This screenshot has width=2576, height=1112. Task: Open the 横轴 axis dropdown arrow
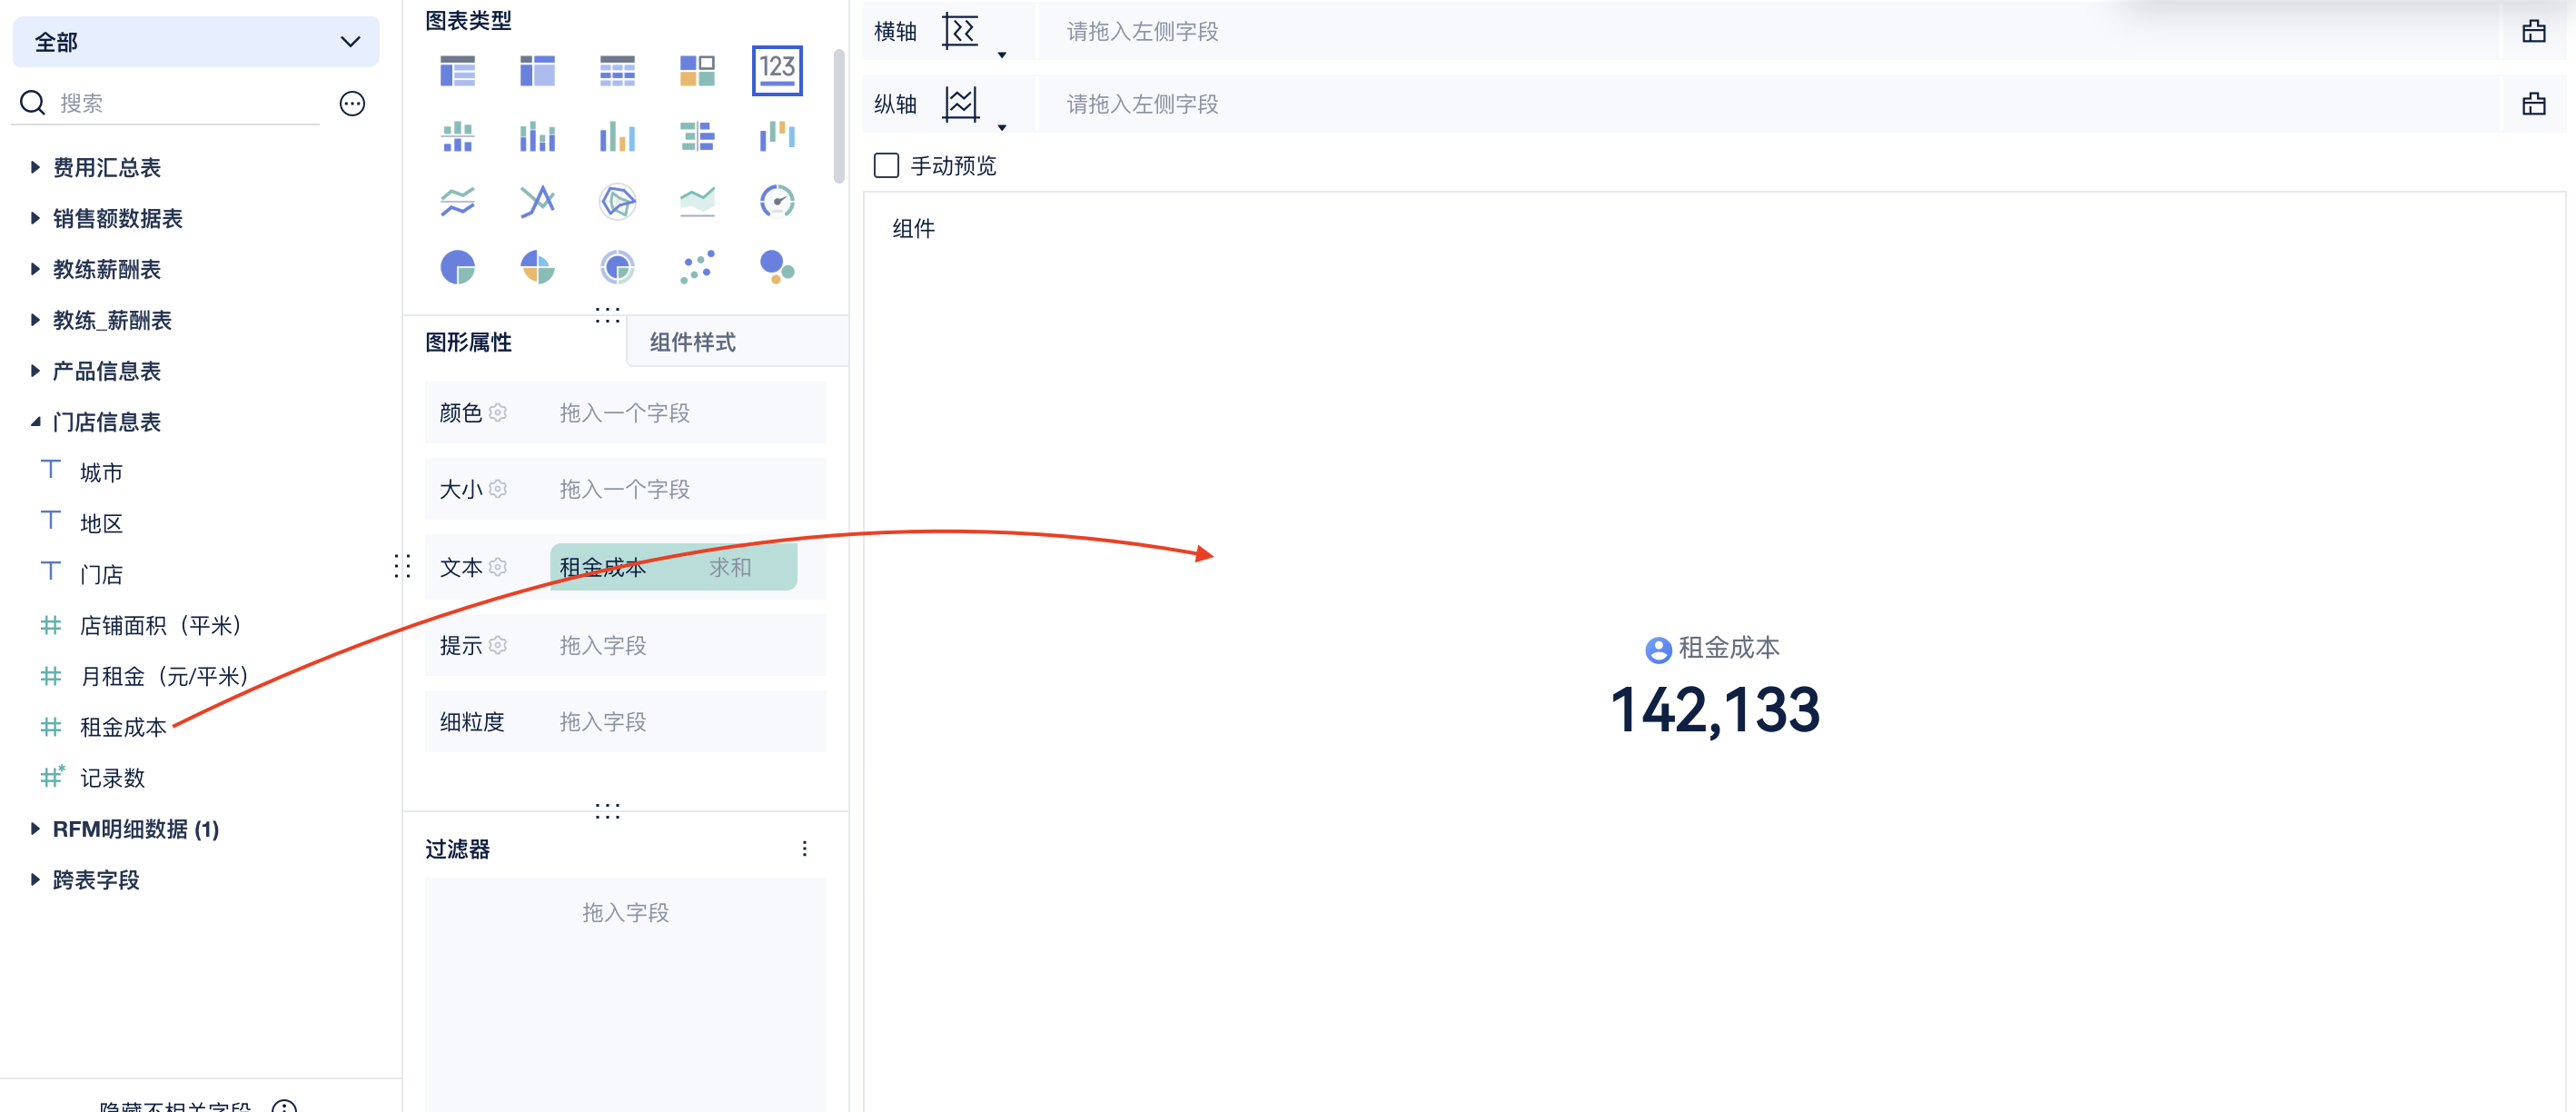coord(1001,55)
